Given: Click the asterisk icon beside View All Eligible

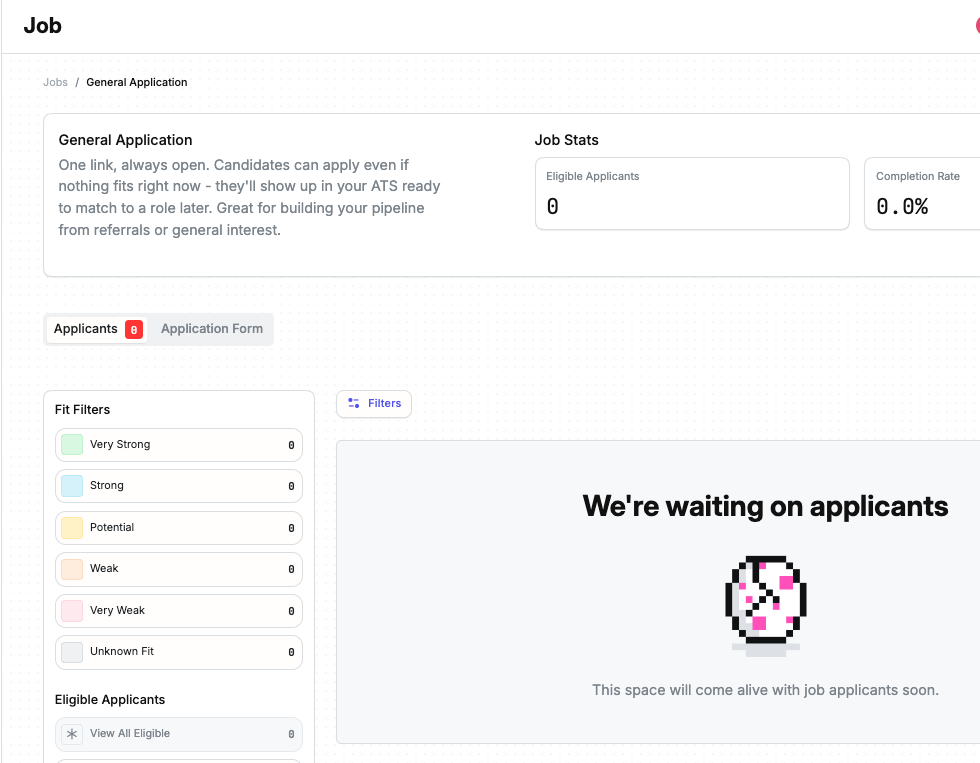Looking at the screenshot, I should (x=72, y=734).
